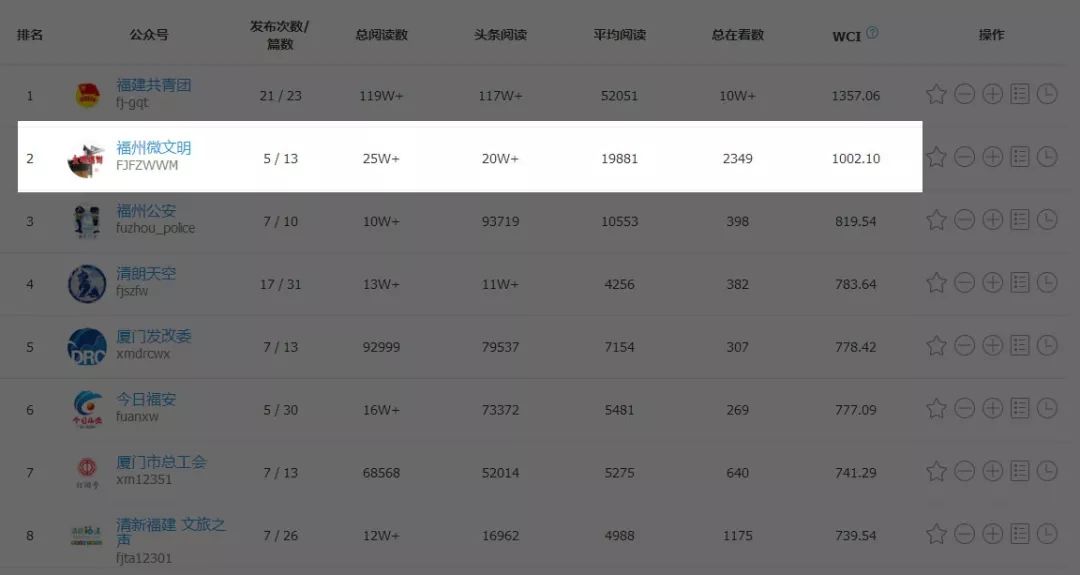Click the minus circle icon in 福州公安 row

[x=964, y=220]
